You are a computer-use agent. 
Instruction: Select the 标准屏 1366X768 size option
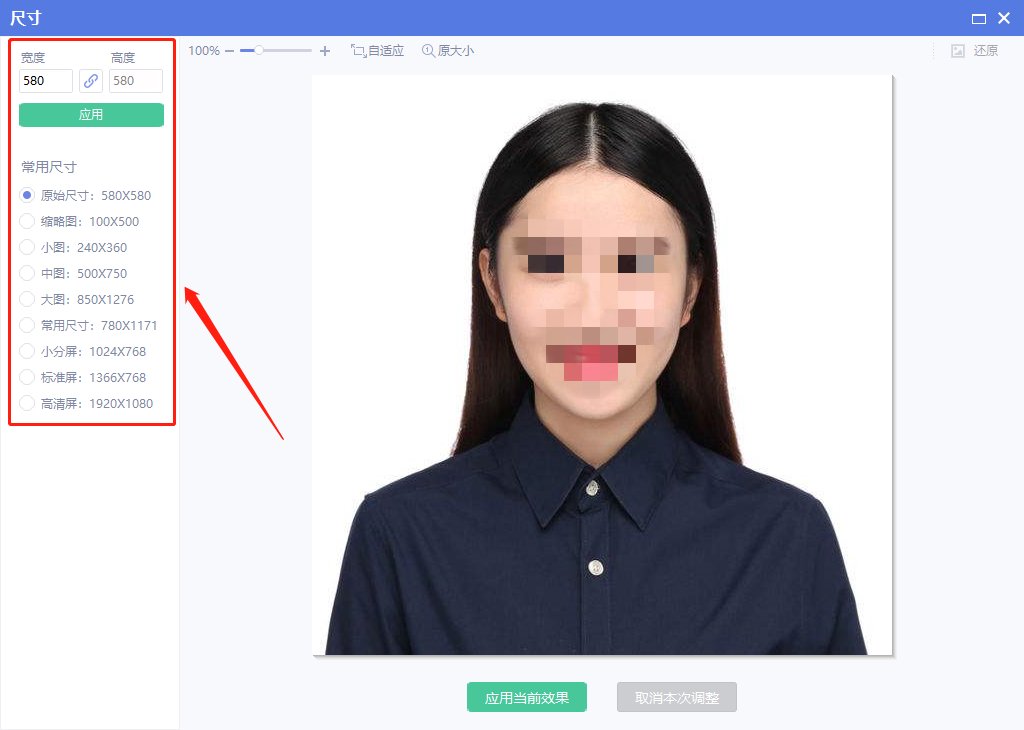click(x=27, y=377)
